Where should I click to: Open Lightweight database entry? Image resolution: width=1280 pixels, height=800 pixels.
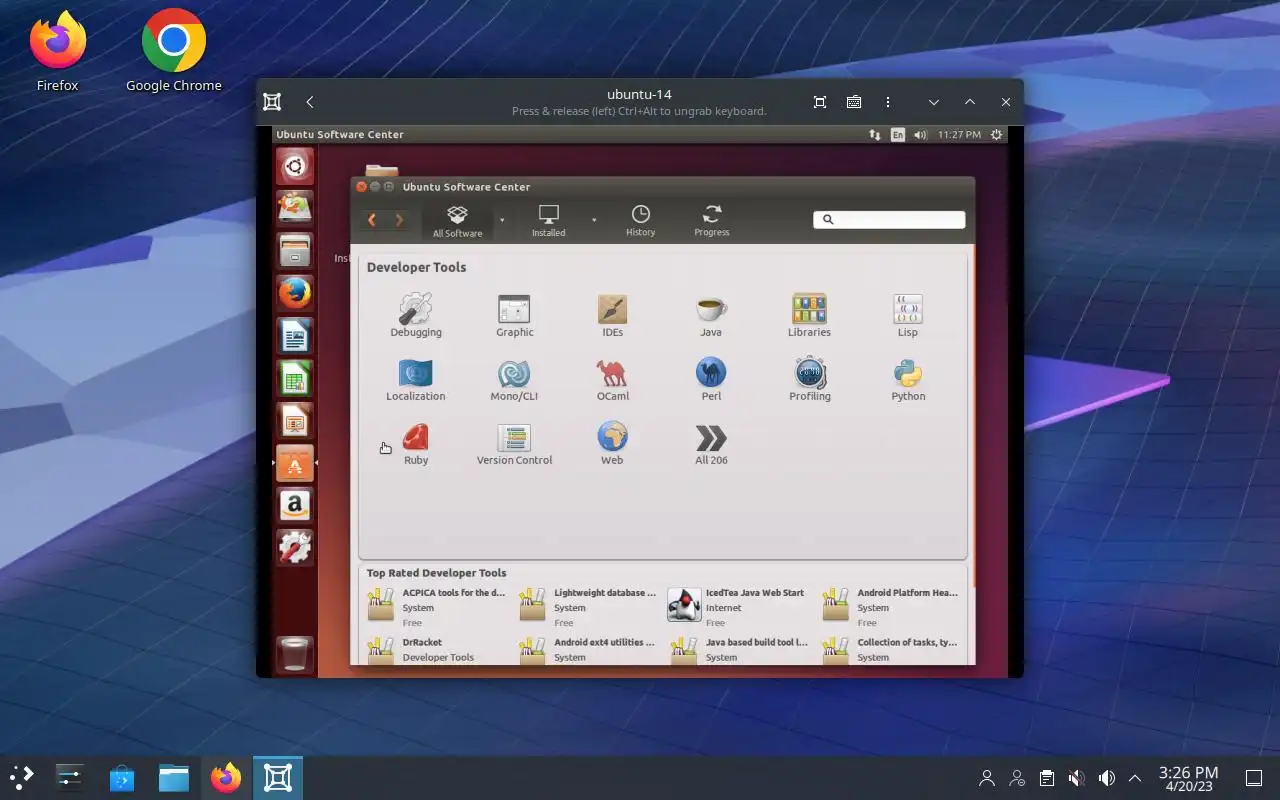(x=588, y=607)
